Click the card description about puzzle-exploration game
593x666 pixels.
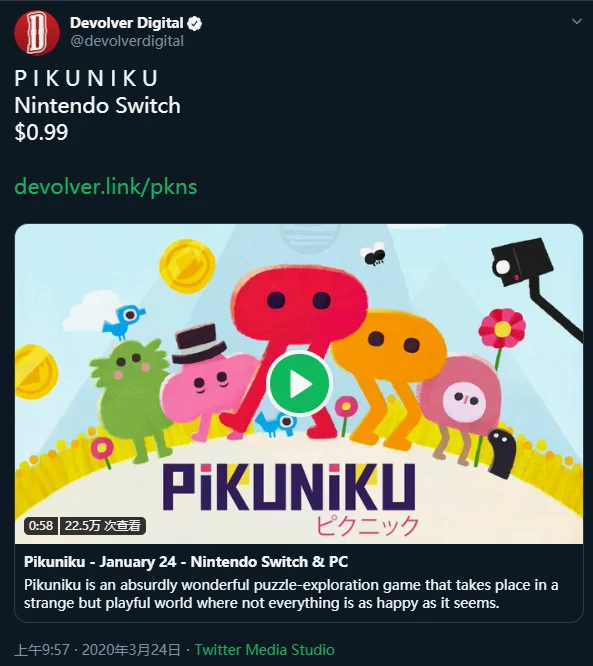click(x=291, y=594)
